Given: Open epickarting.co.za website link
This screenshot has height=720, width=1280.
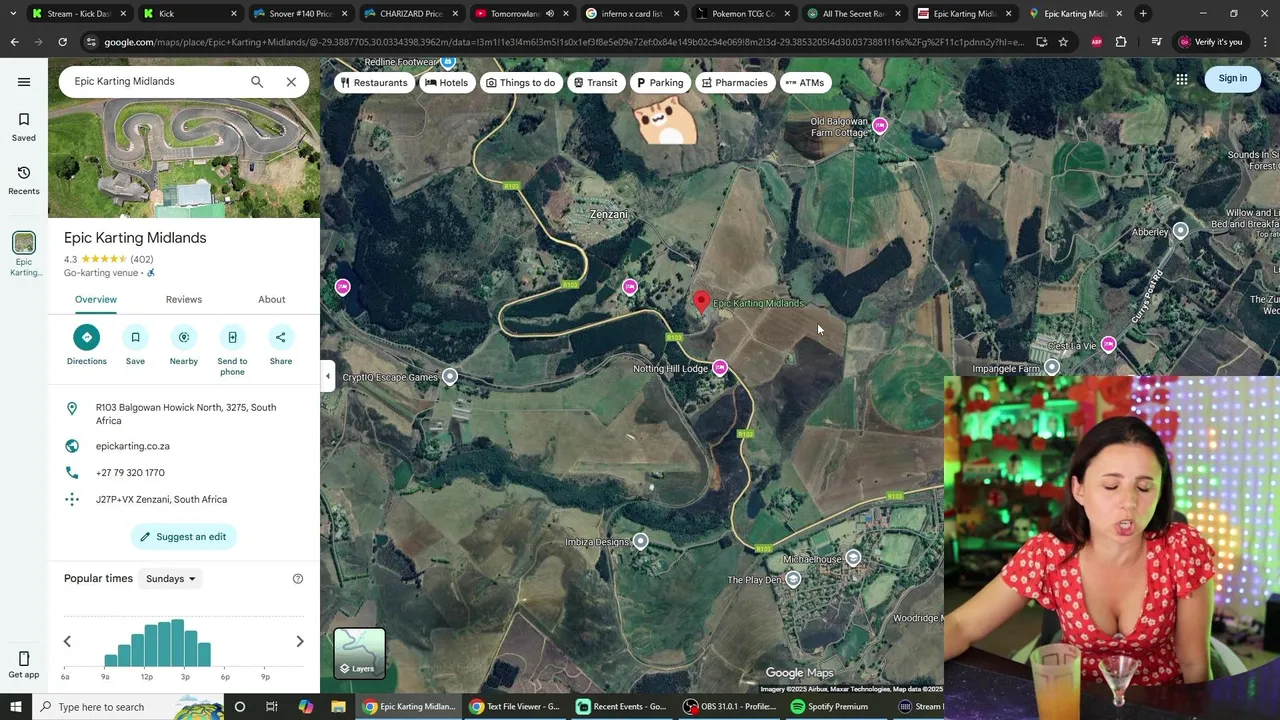Looking at the screenshot, I should (133, 446).
